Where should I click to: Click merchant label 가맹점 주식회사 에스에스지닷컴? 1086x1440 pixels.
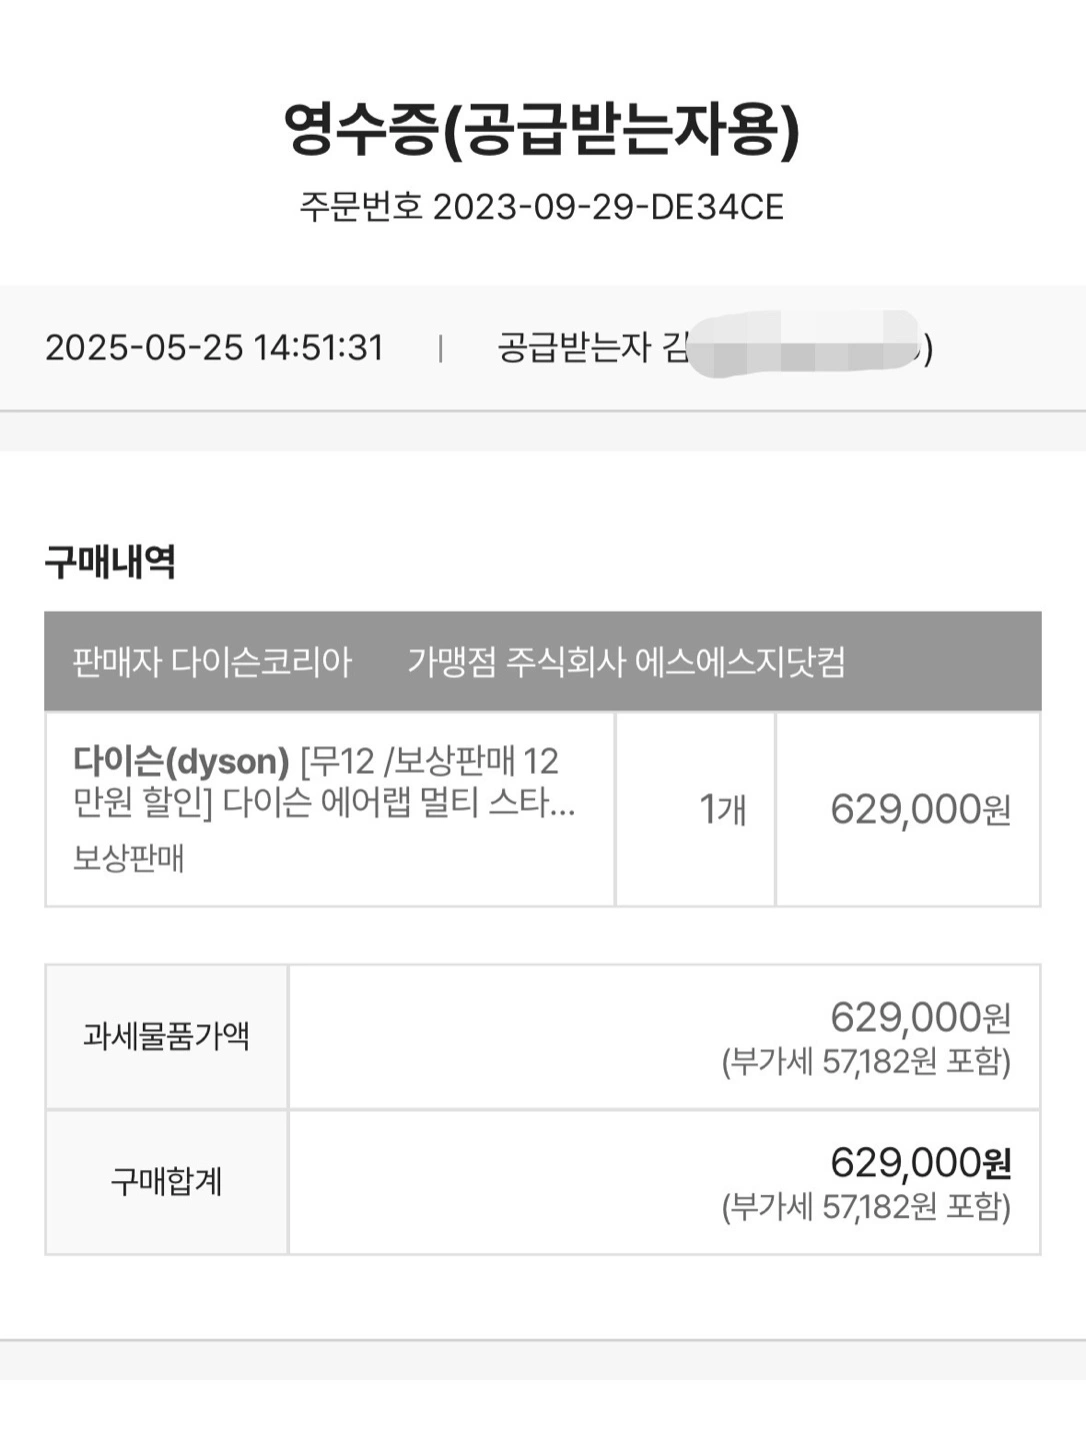(x=627, y=662)
